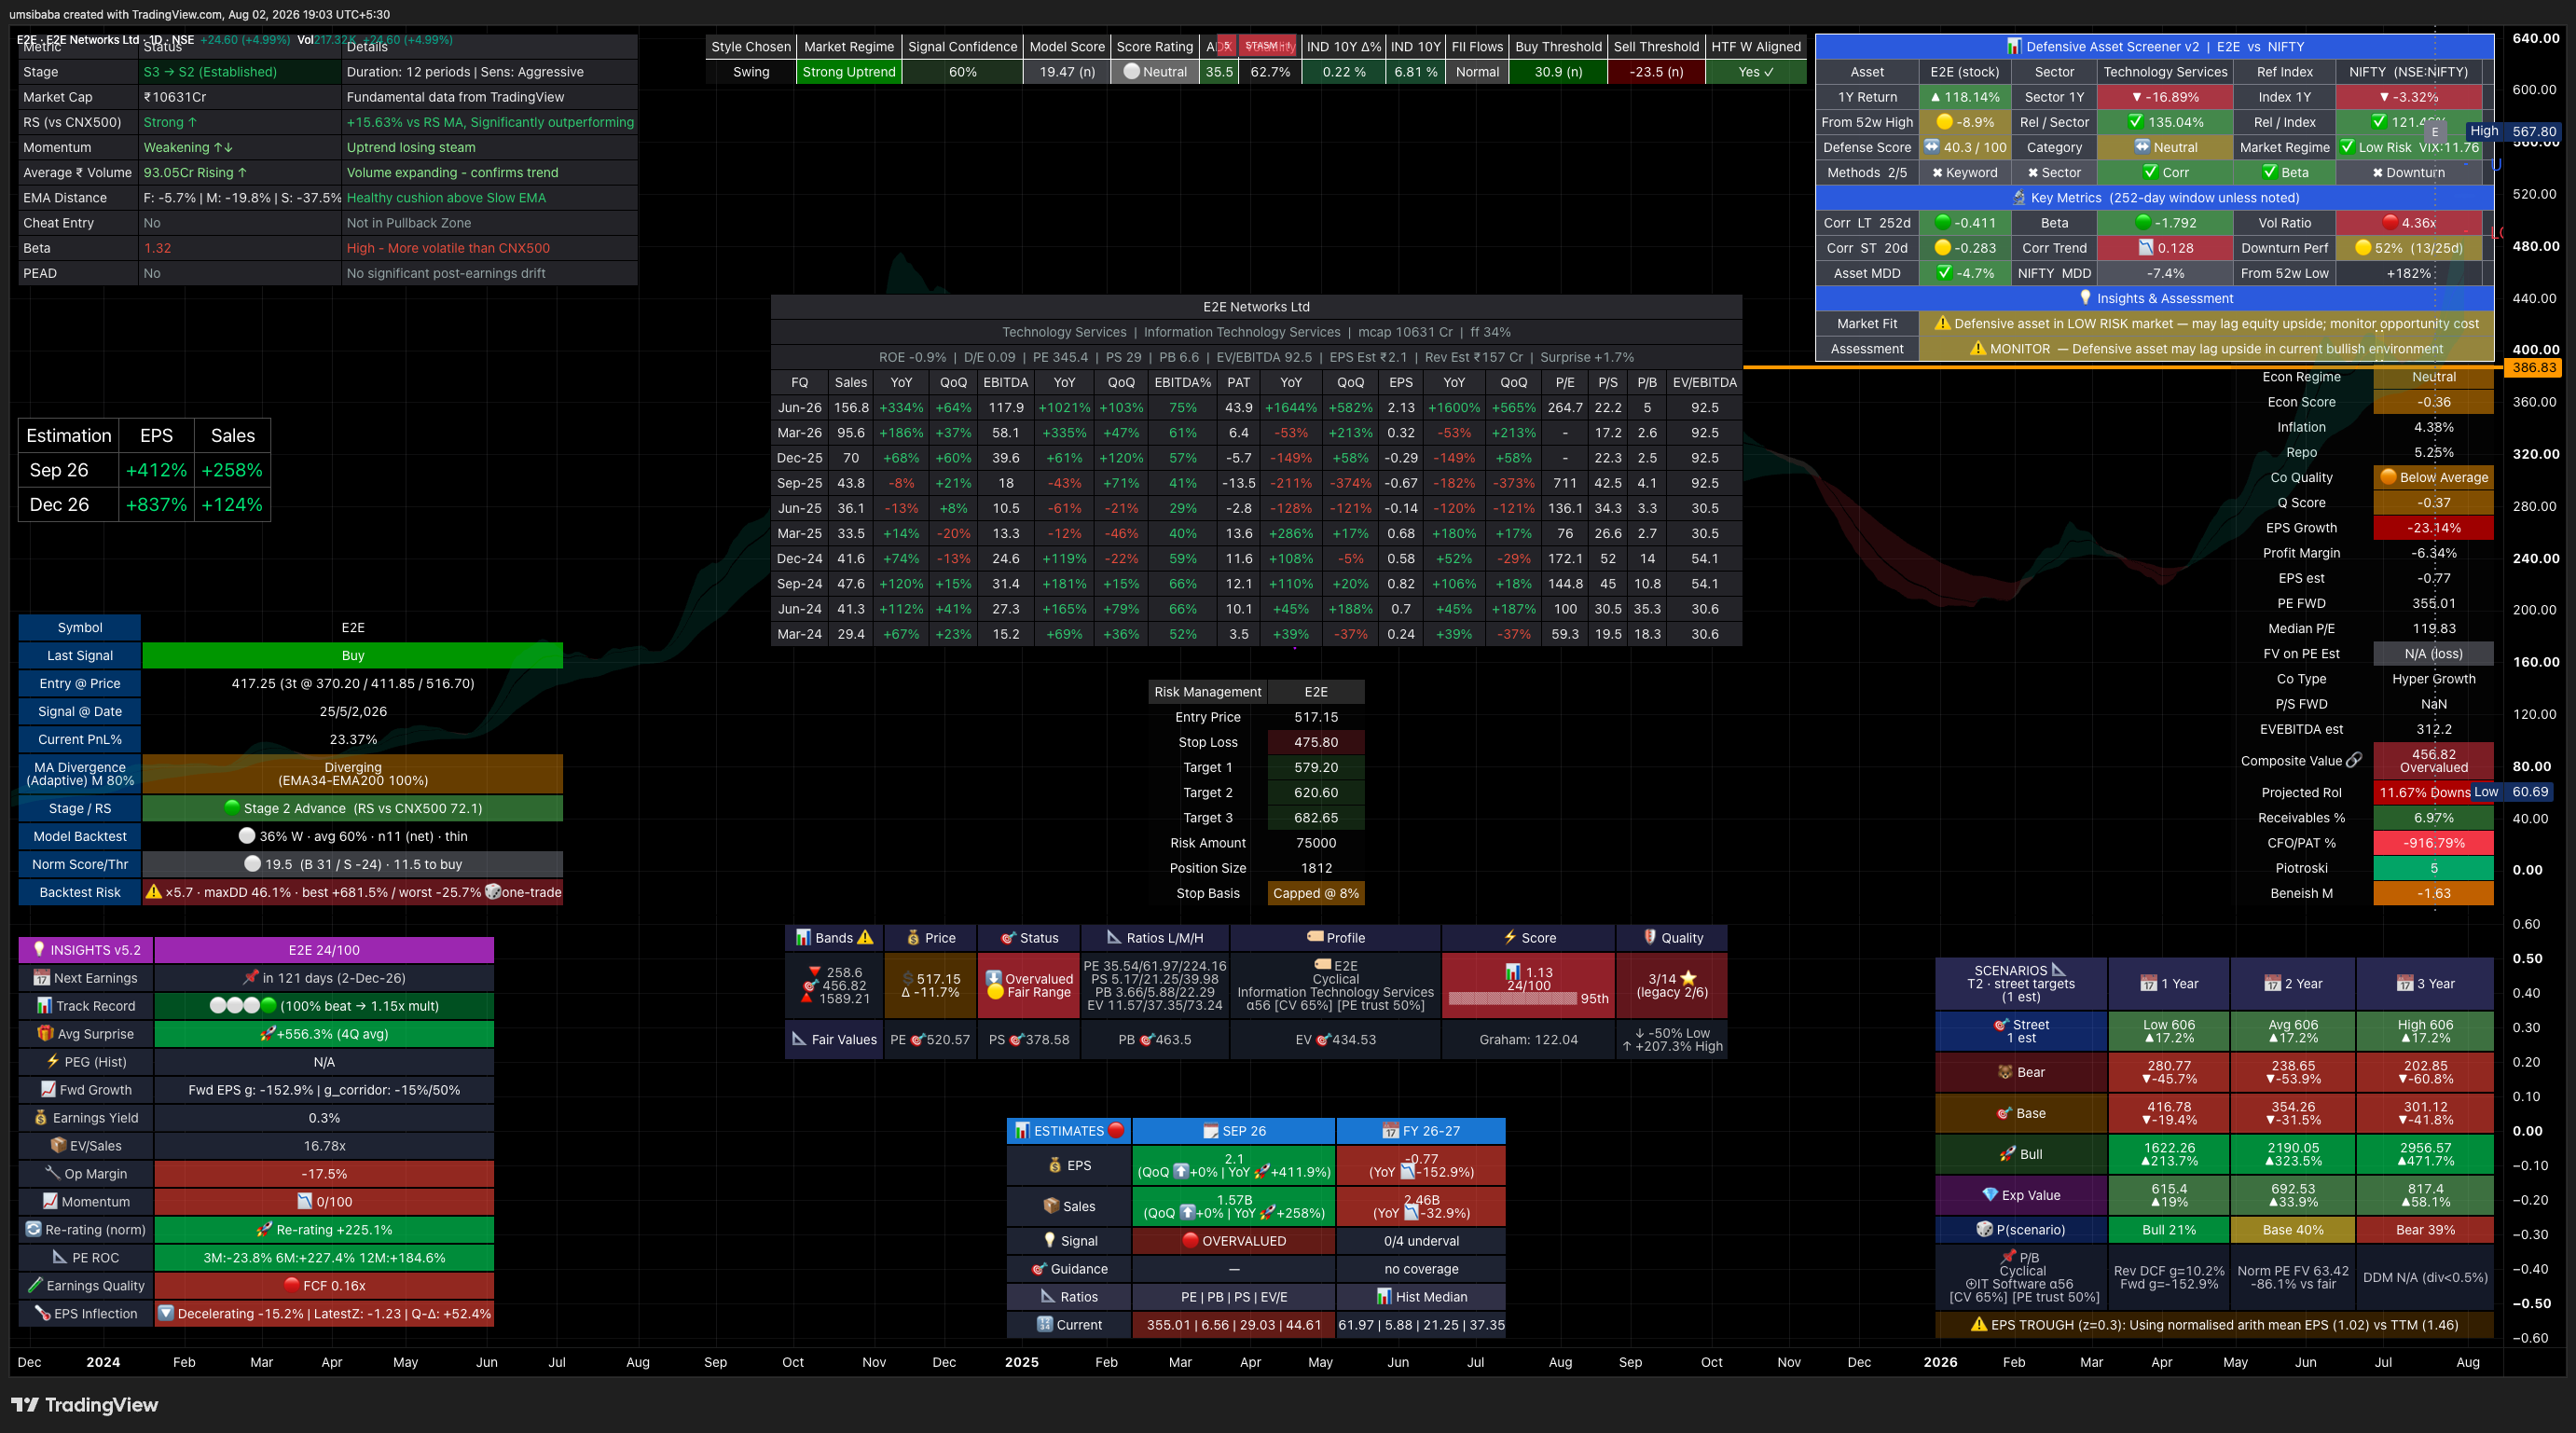Click the Hyper Growth Co Type value
Screen dimensions: 2576x1433
tap(2434, 679)
